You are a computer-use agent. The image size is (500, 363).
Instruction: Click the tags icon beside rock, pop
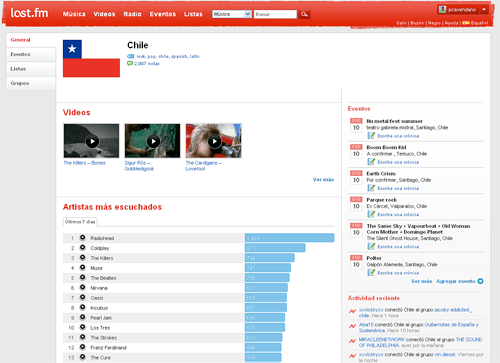tap(130, 56)
